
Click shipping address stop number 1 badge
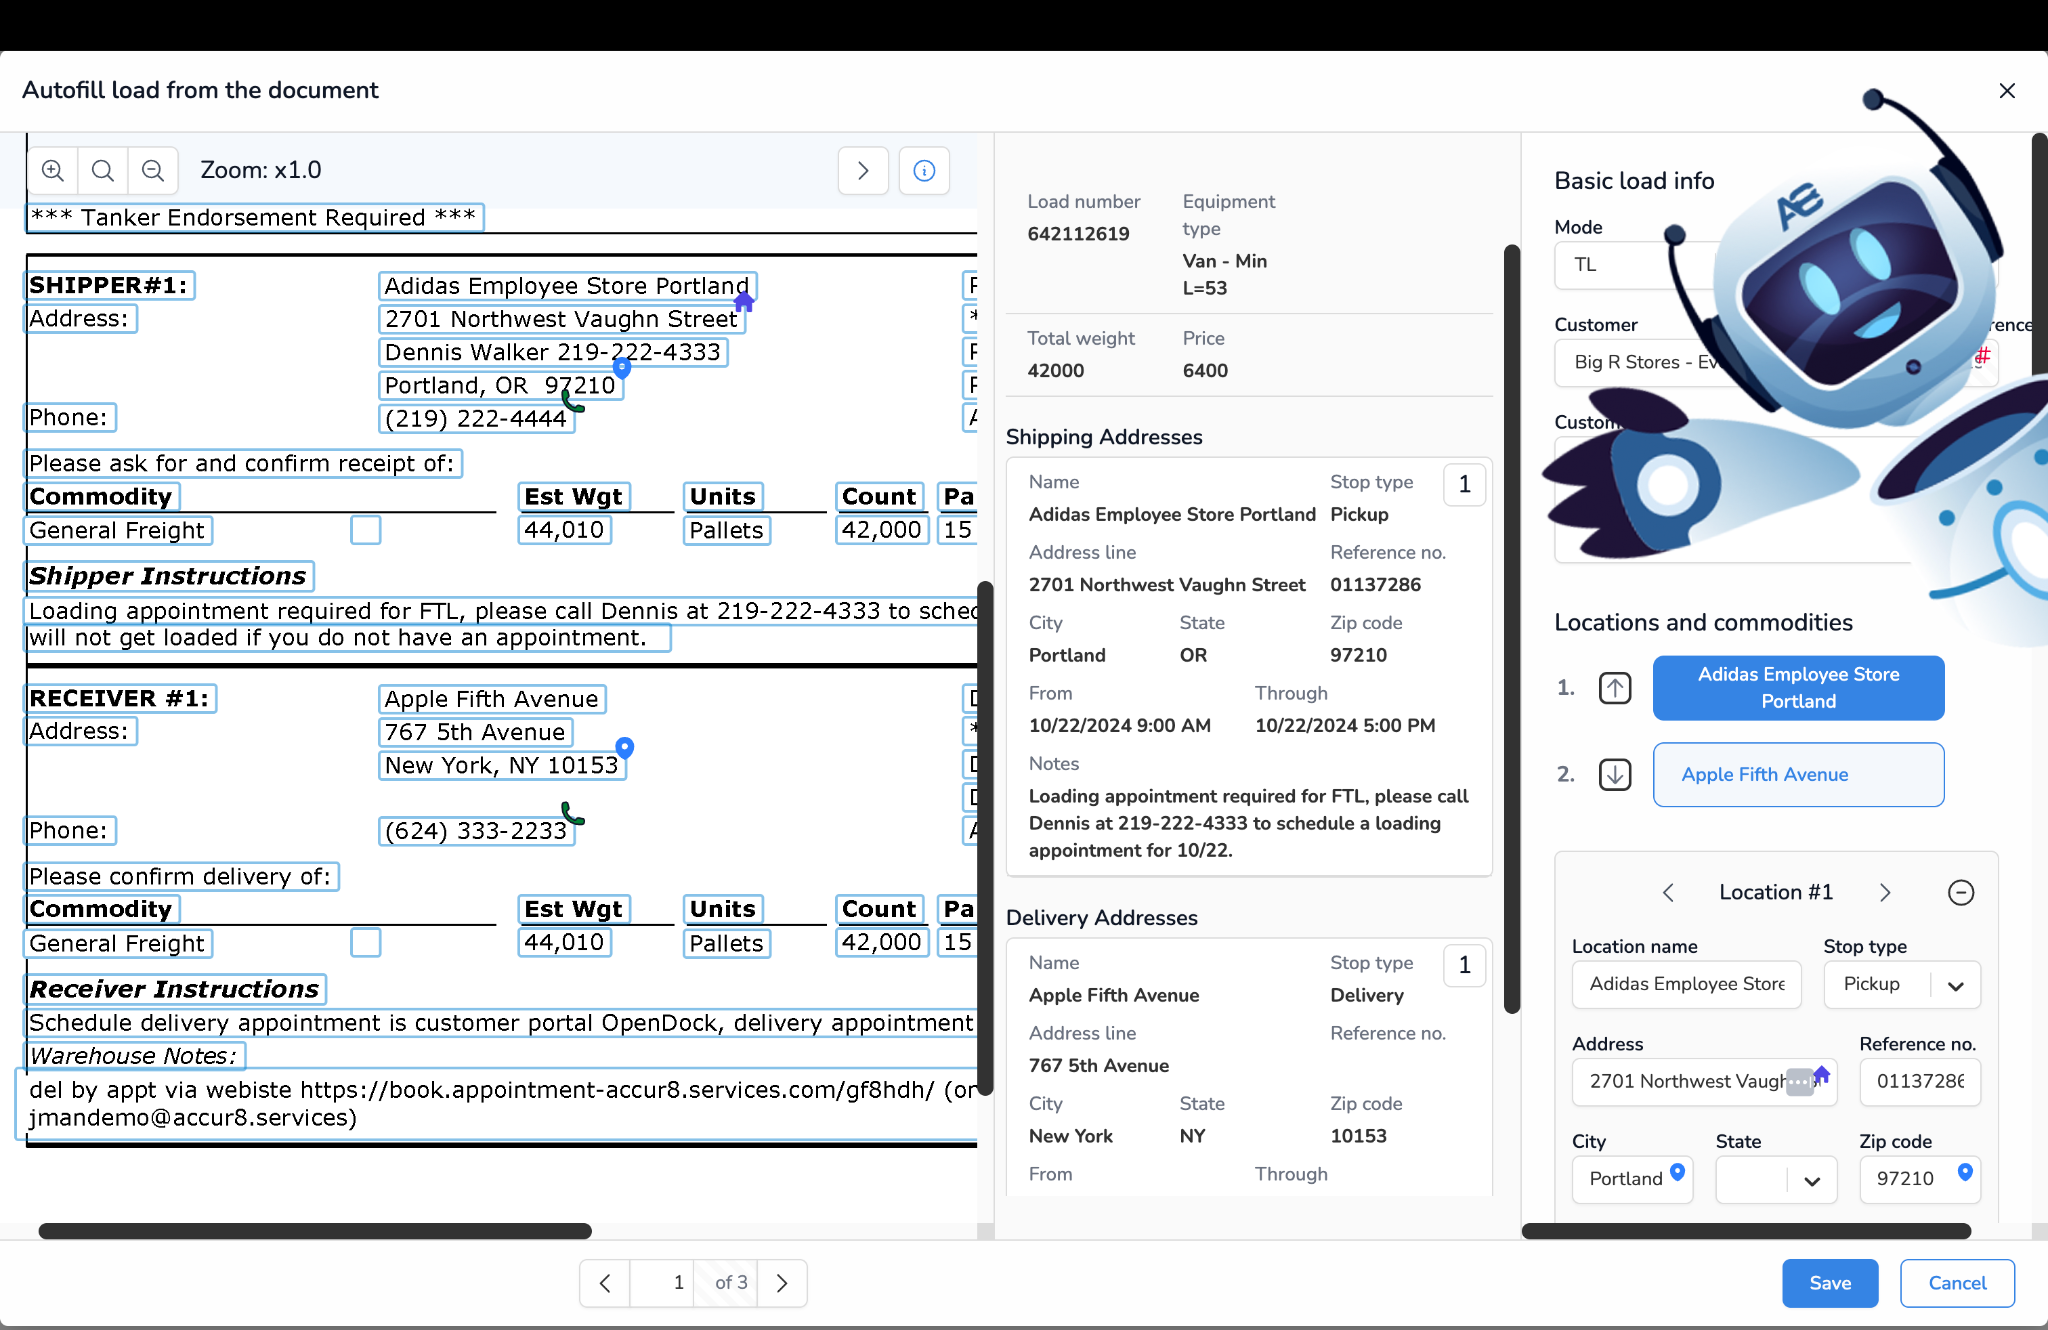(1465, 485)
